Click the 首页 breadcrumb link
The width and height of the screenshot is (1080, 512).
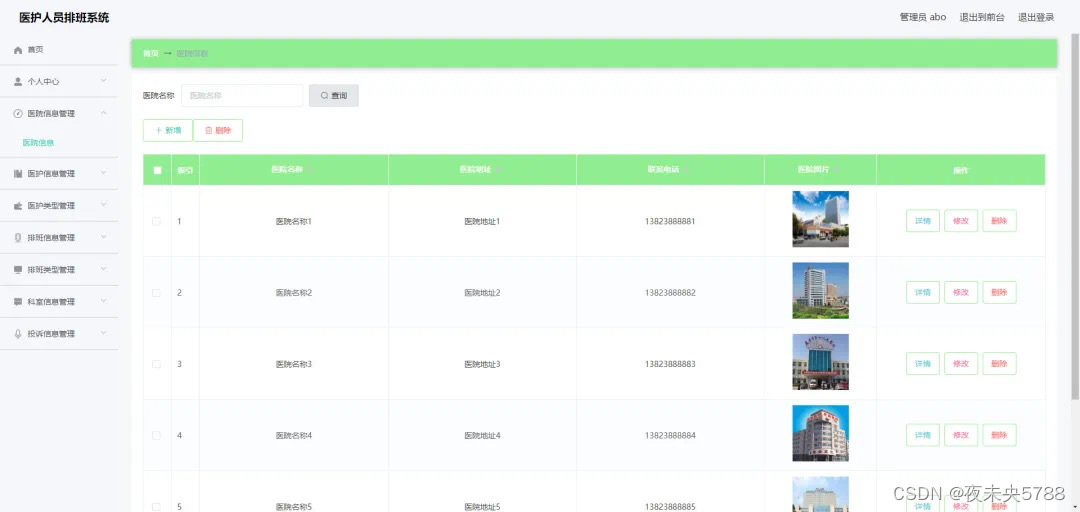click(151, 53)
